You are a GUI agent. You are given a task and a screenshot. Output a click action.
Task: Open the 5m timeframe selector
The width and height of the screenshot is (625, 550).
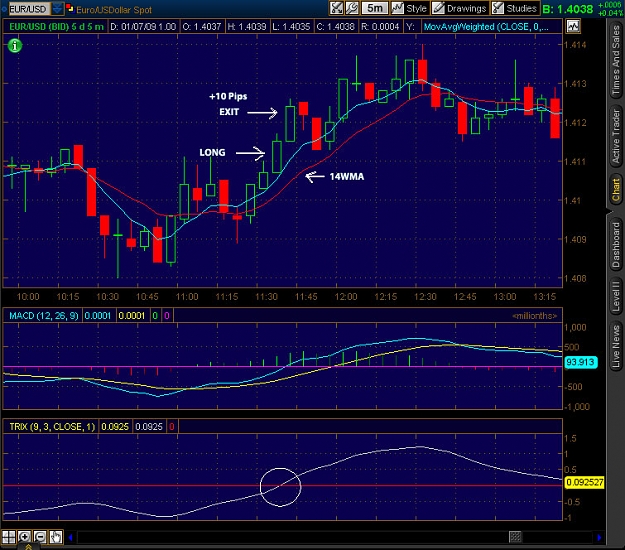click(375, 8)
